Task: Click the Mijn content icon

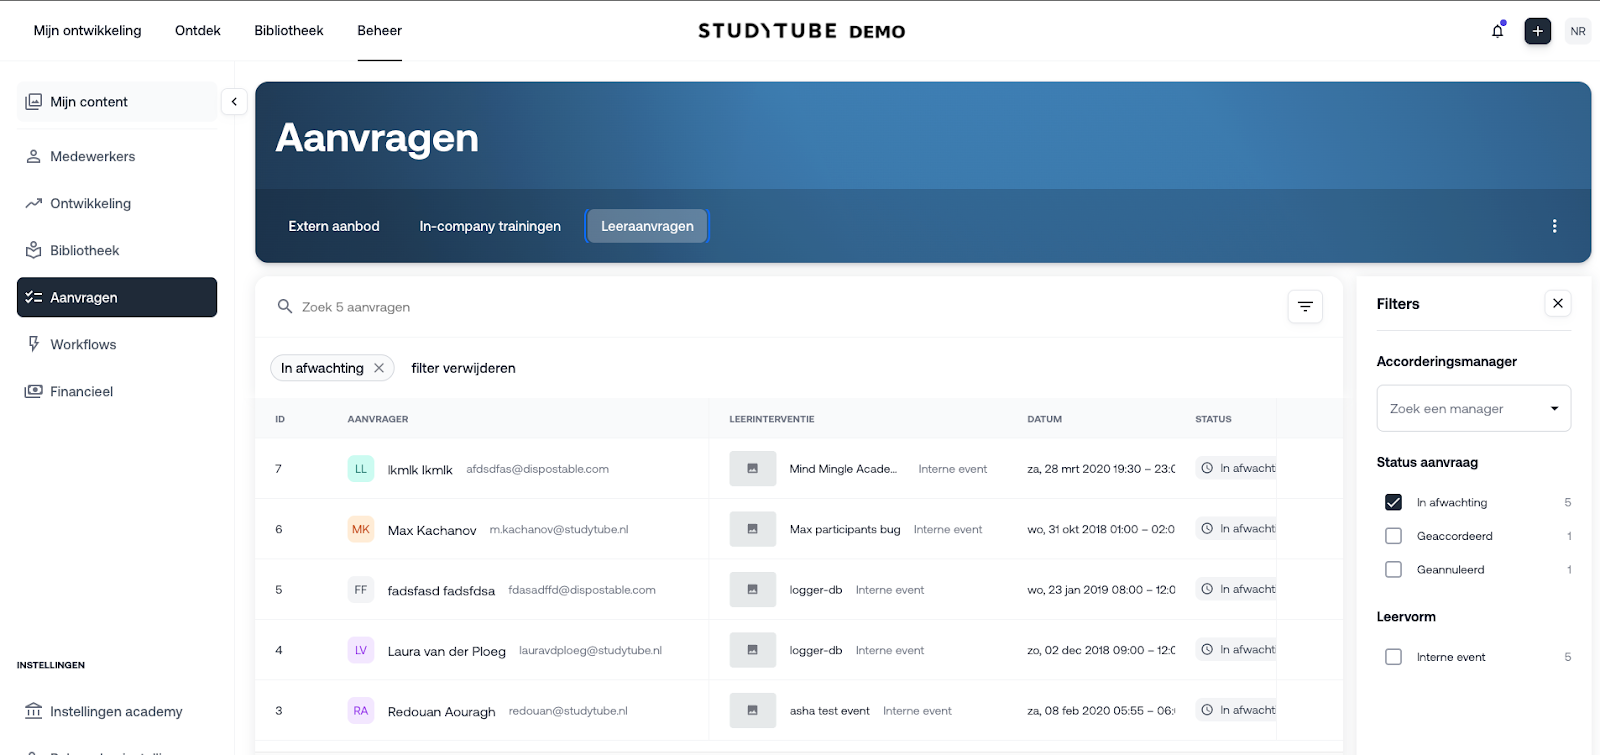Action: 33,102
